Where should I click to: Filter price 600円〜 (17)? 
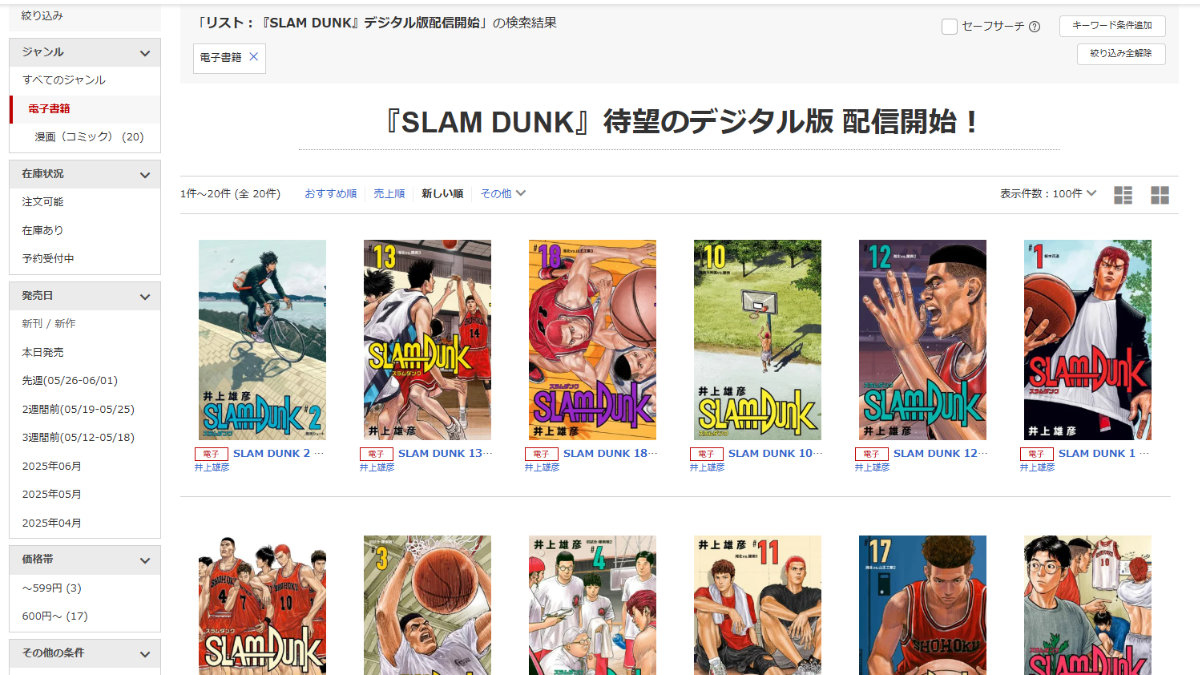click(55, 616)
